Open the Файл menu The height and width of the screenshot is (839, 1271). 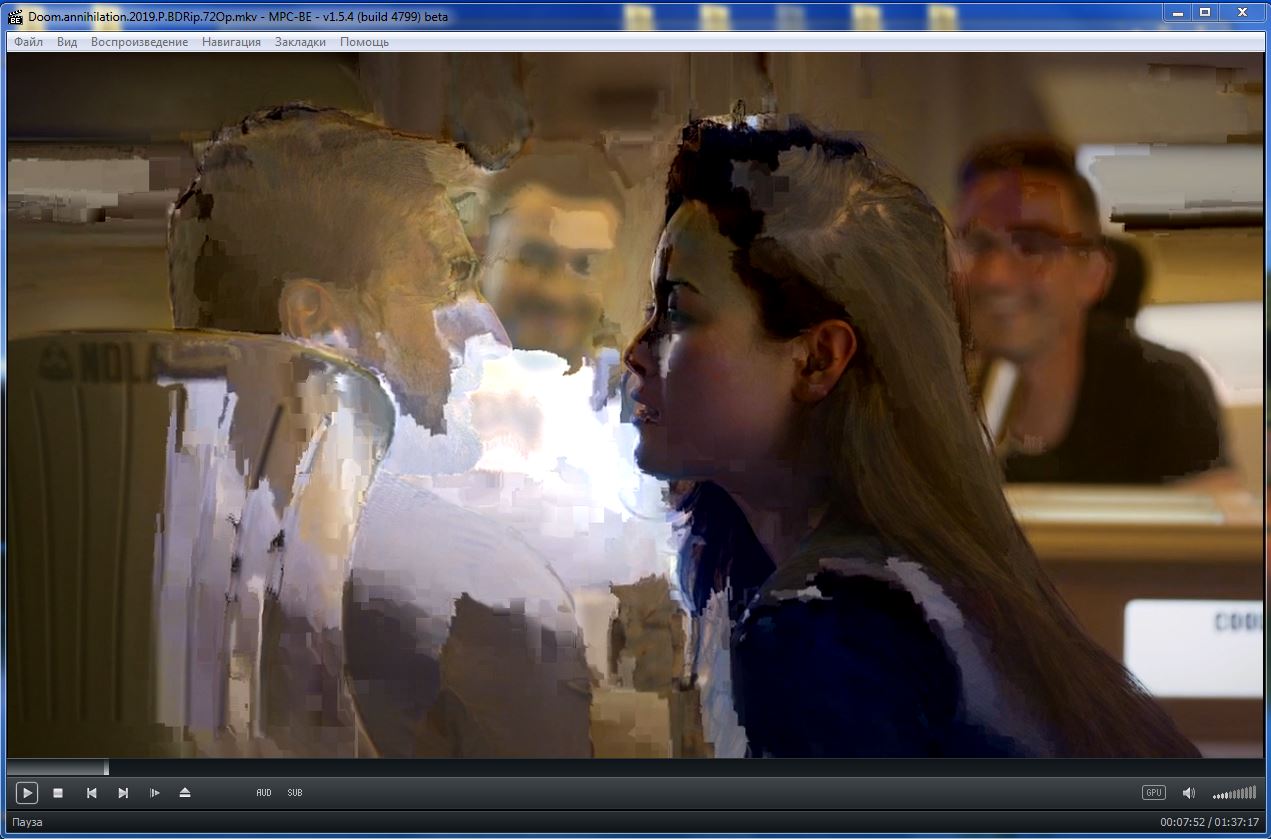click(x=28, y=42)
